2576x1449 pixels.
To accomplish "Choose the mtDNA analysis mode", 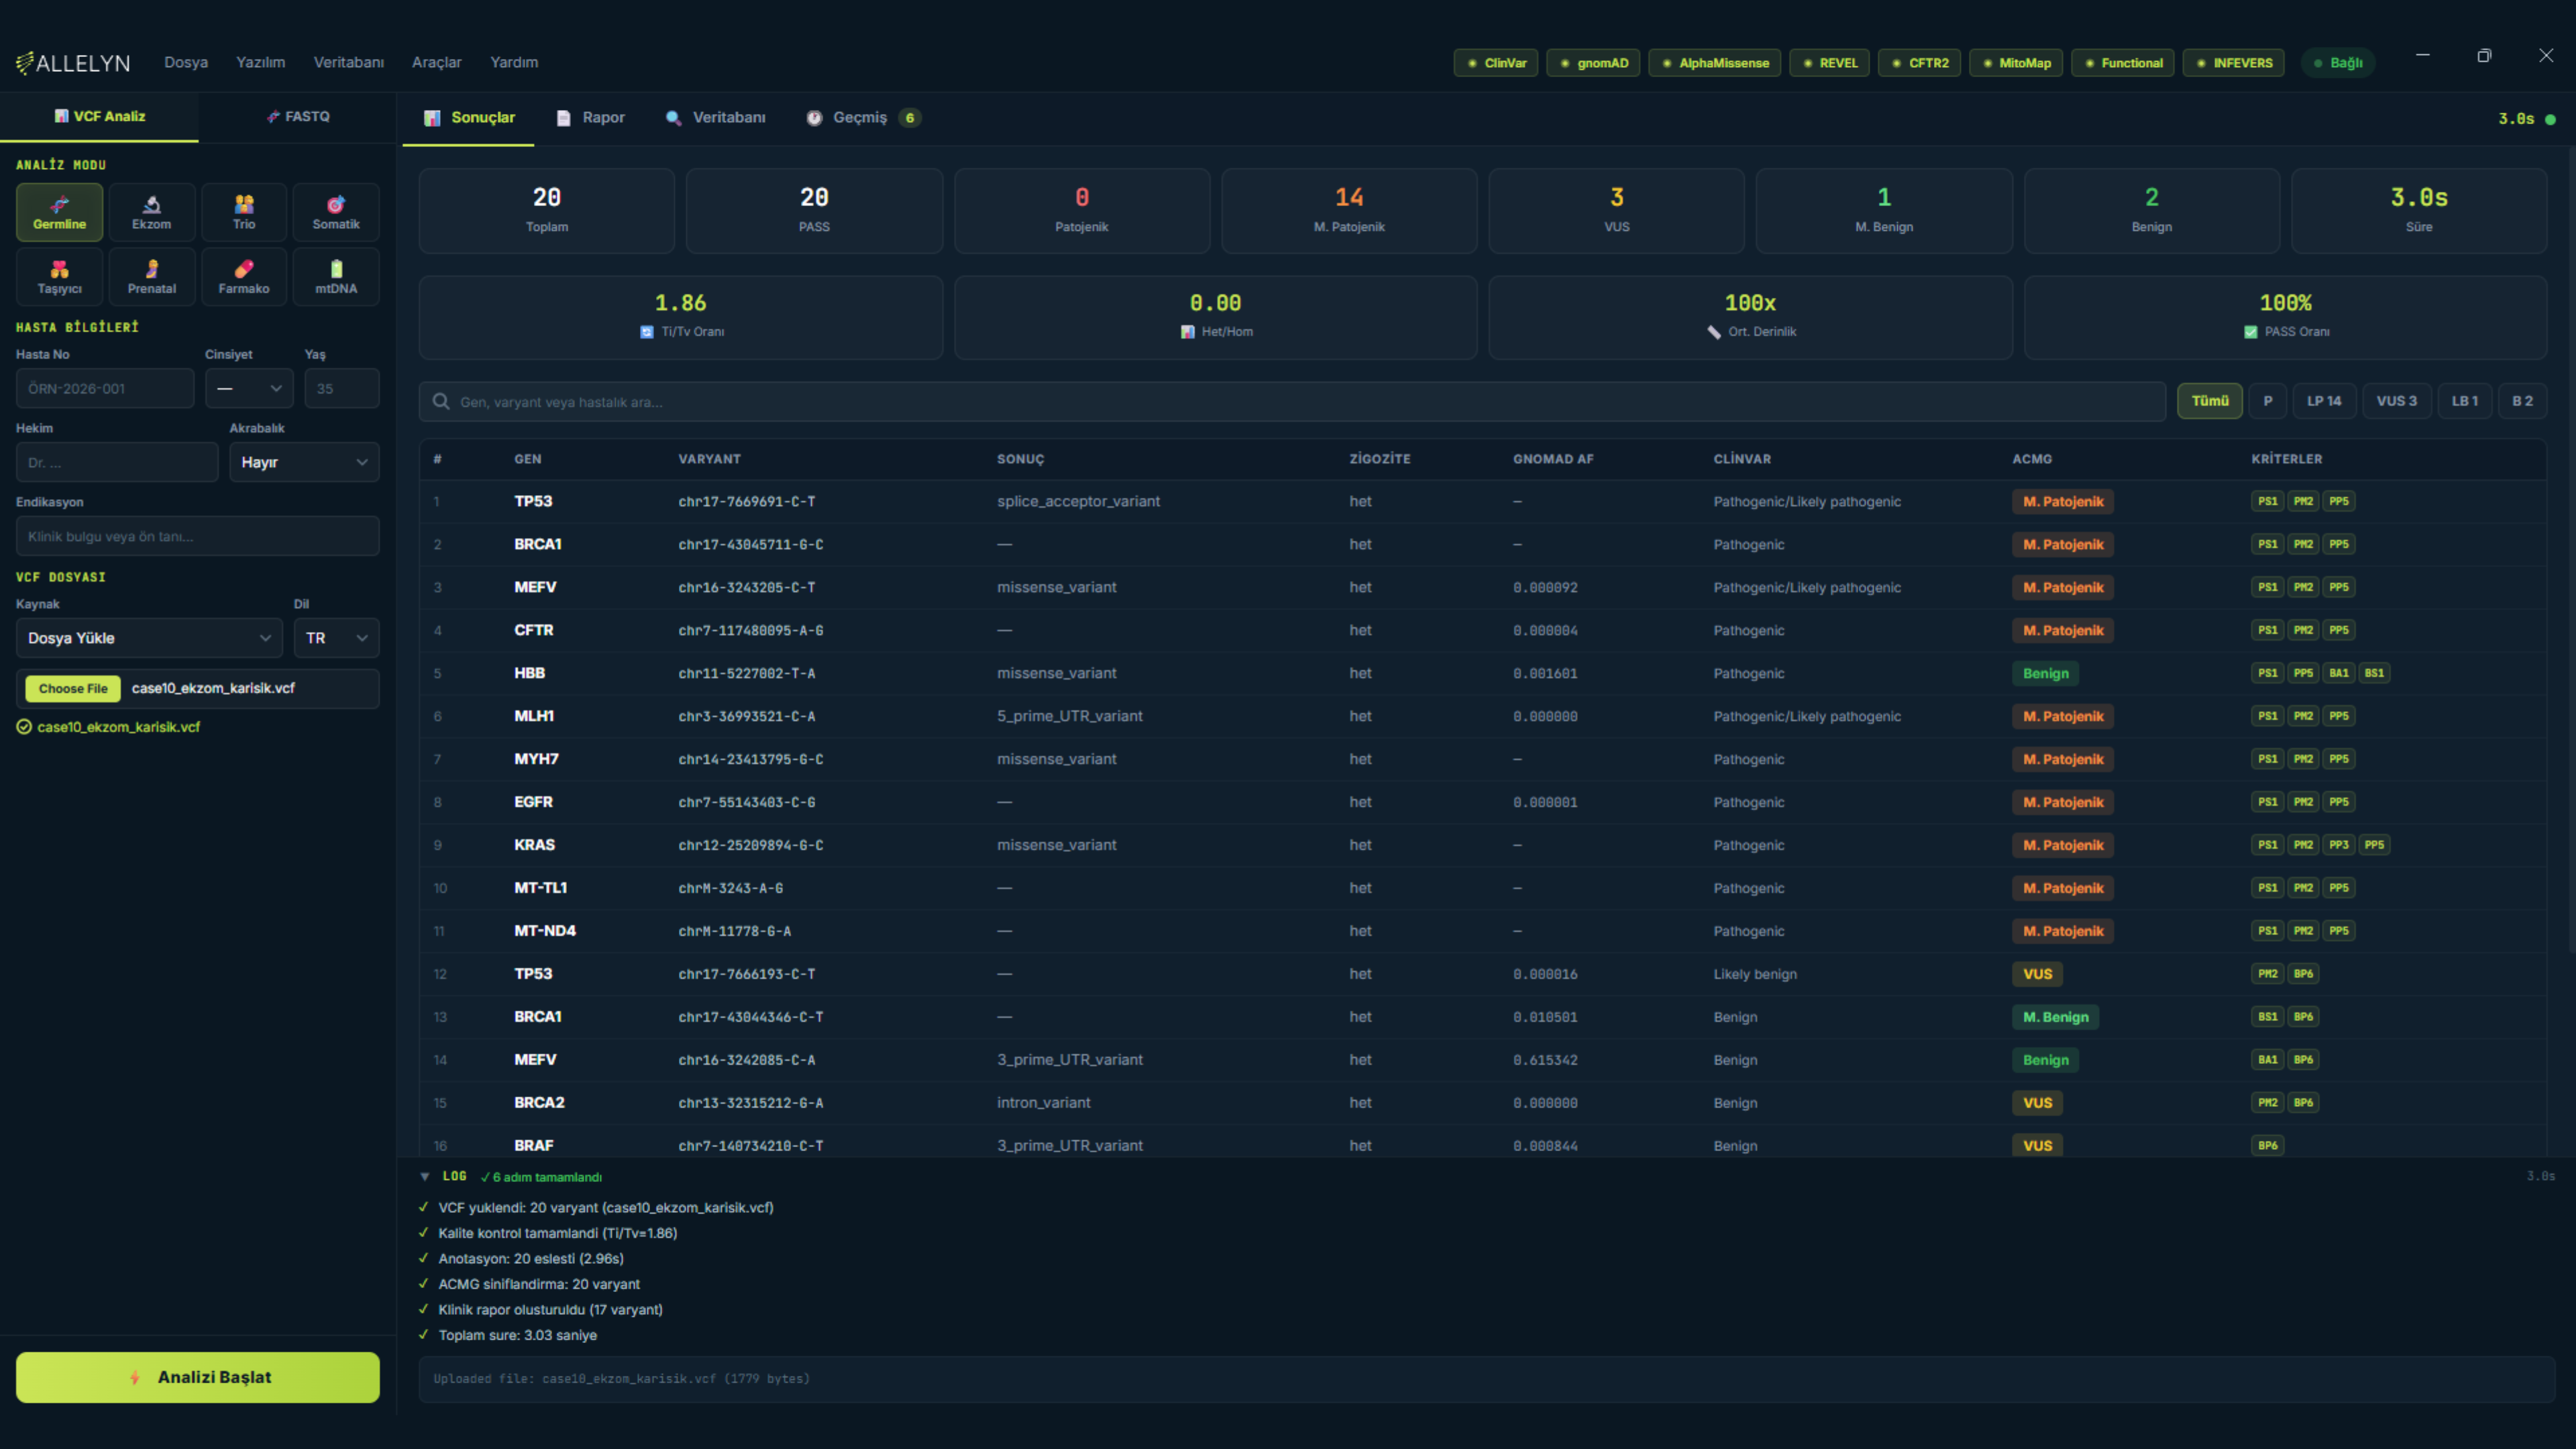I will coord(336,276).
